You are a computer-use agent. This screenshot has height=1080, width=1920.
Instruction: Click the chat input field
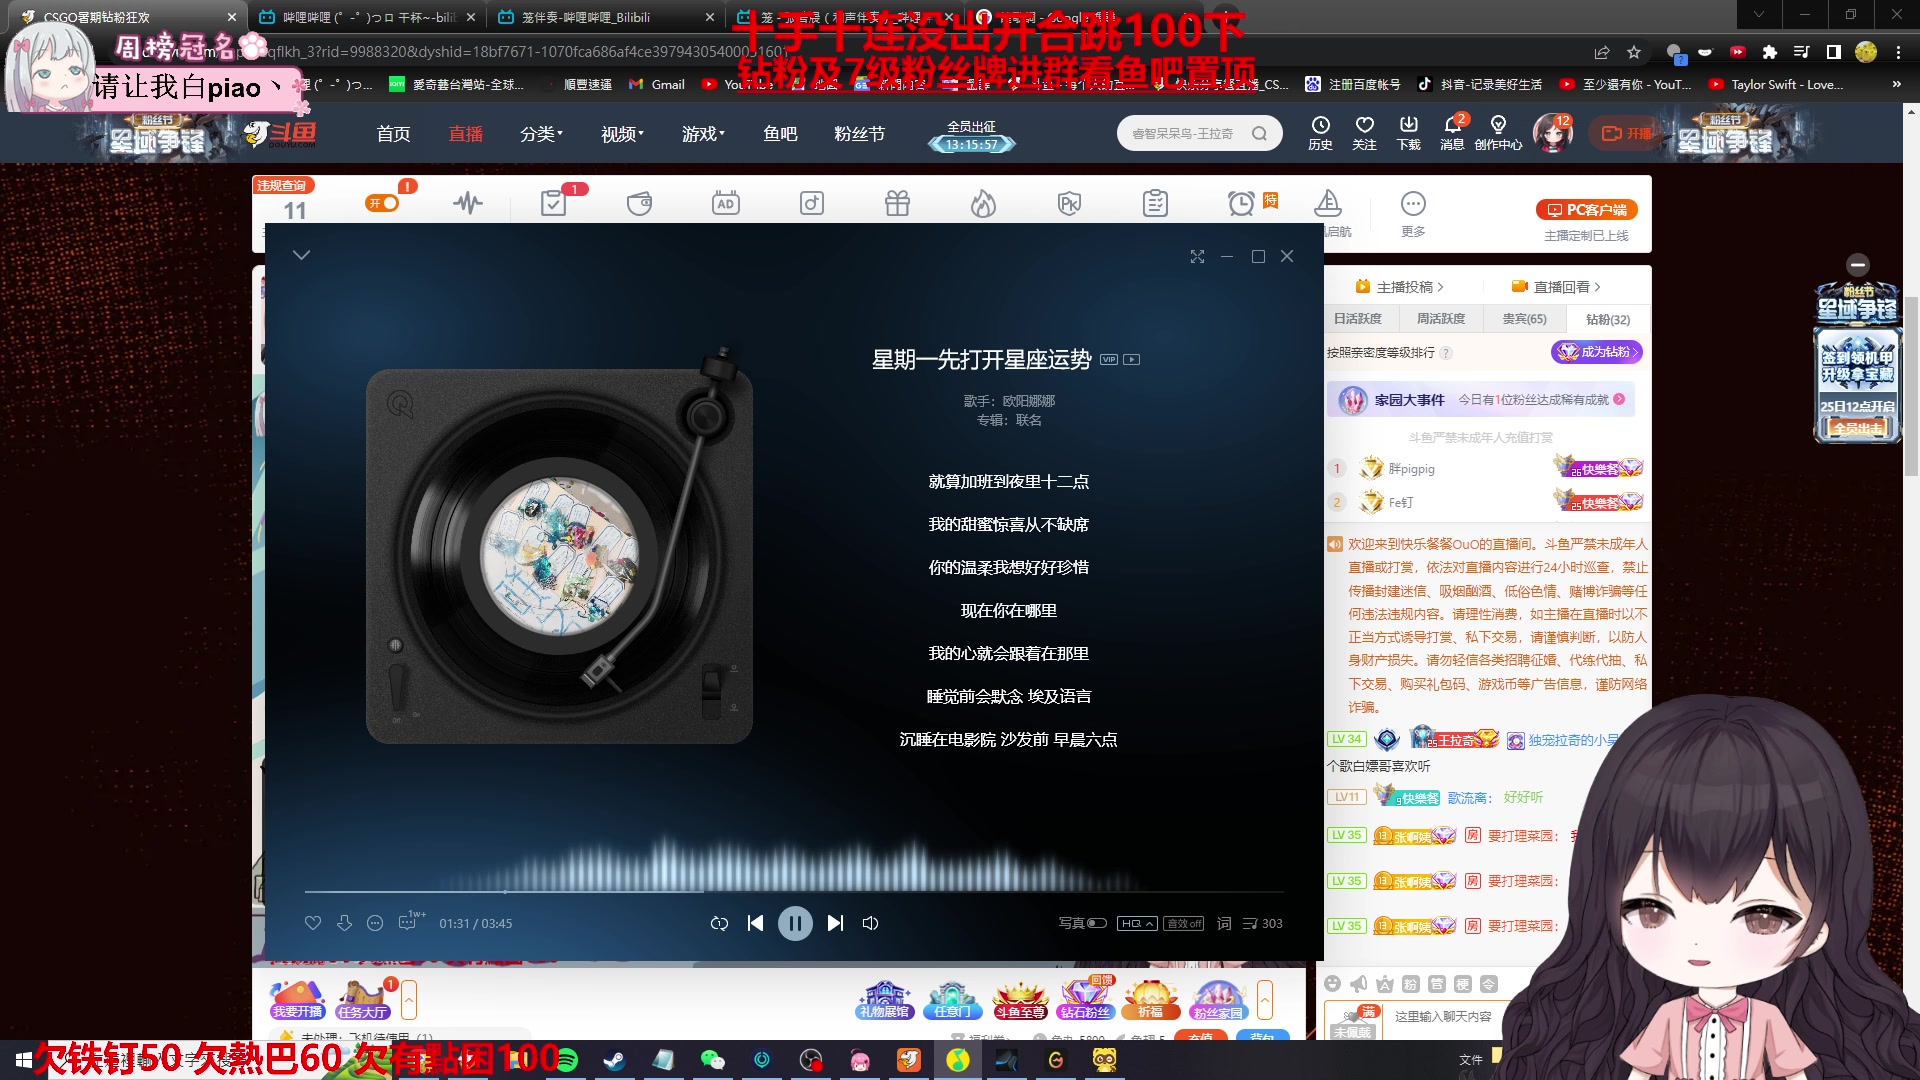(1445, 1016)
